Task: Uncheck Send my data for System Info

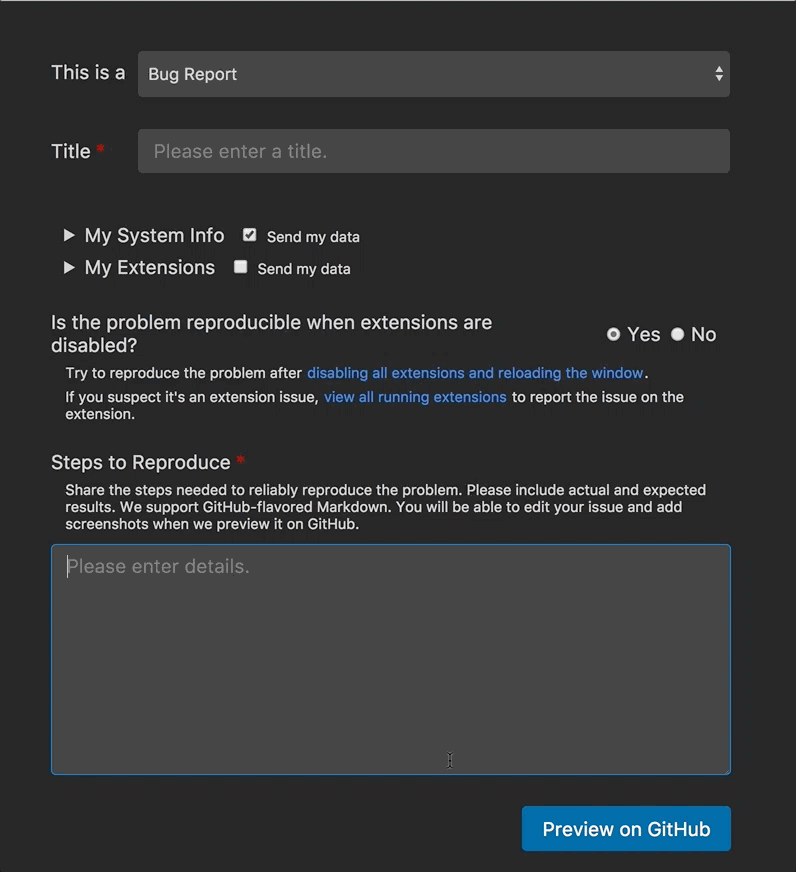Action: (250, 235)
